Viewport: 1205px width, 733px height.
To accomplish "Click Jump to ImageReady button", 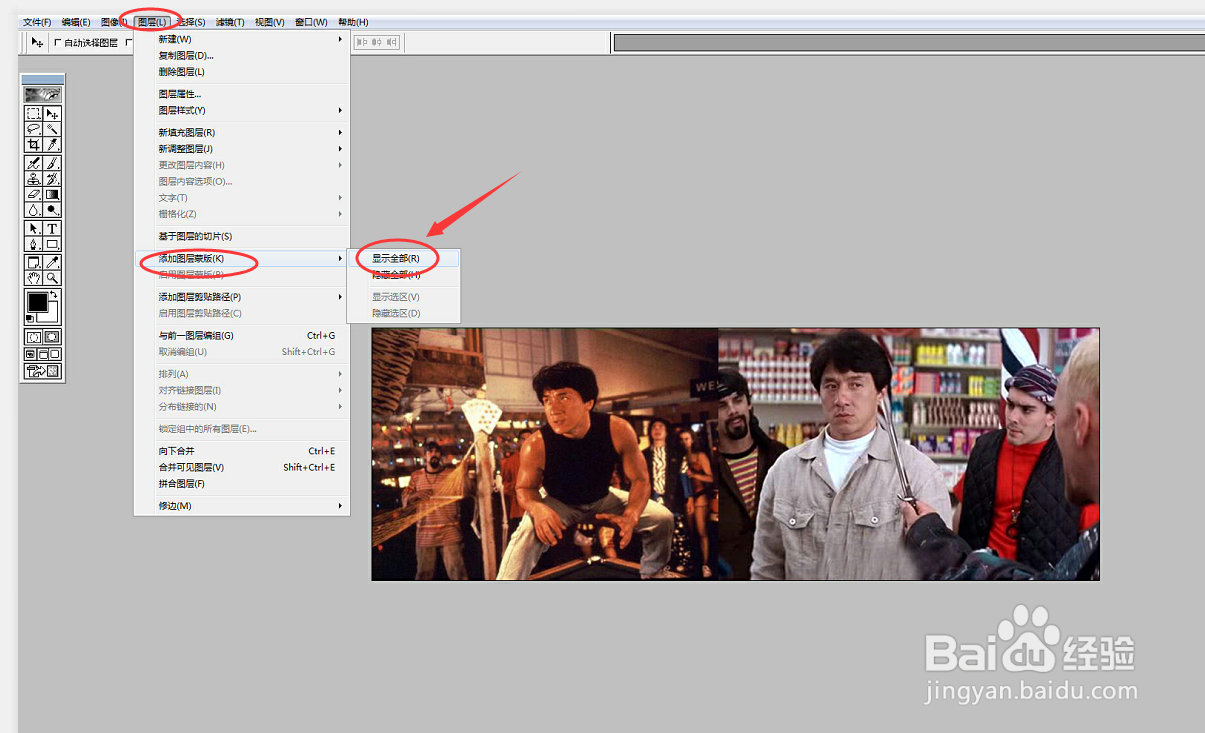I will (x=43, y=371).
